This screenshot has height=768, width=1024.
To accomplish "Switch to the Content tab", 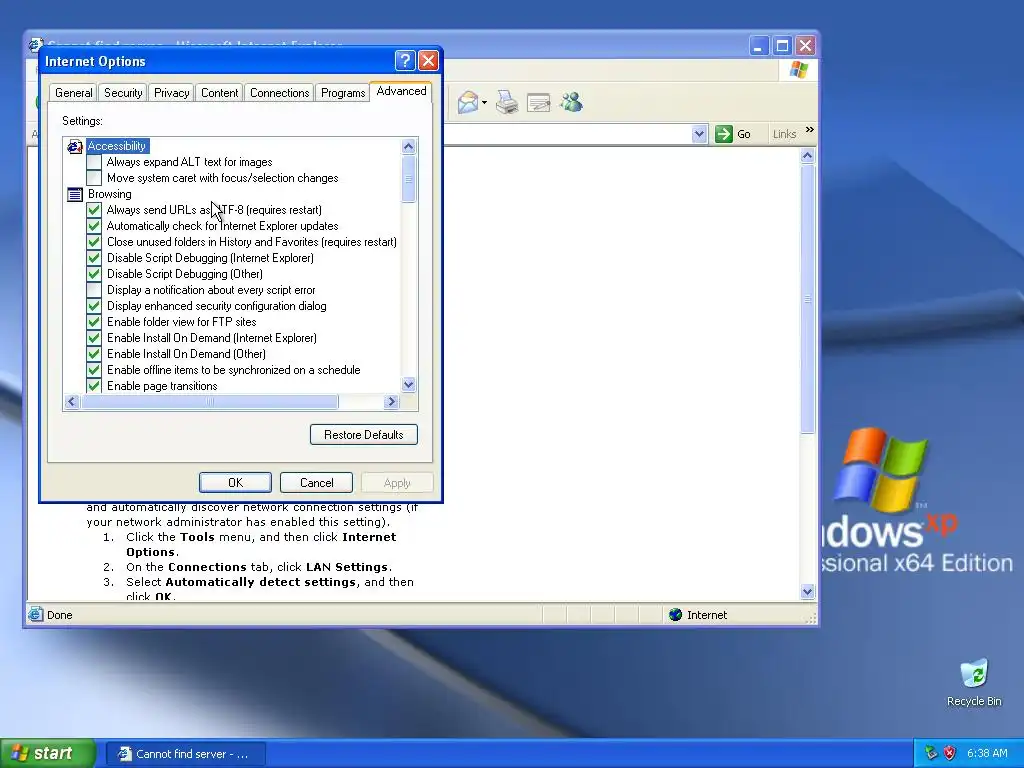I will pyautogui.click(x=219, y=93).
